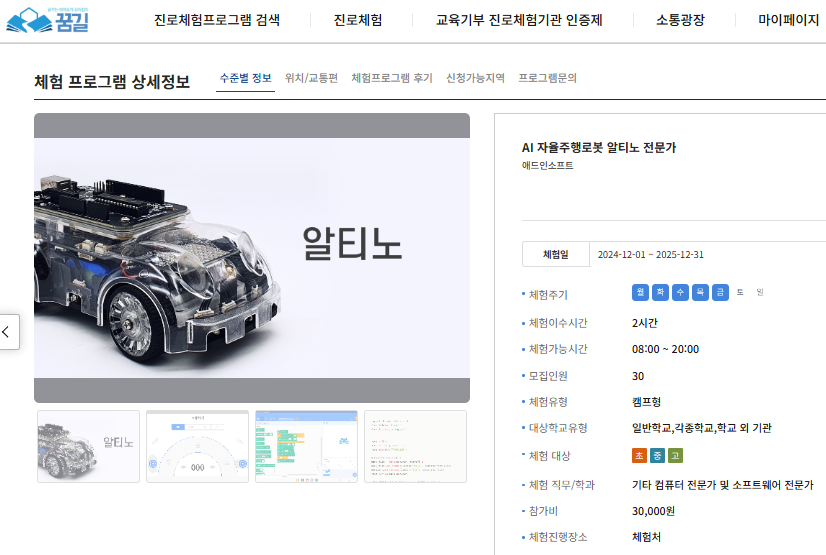Click the 08:00 ~ 20:00 time value

pos(665,350)
